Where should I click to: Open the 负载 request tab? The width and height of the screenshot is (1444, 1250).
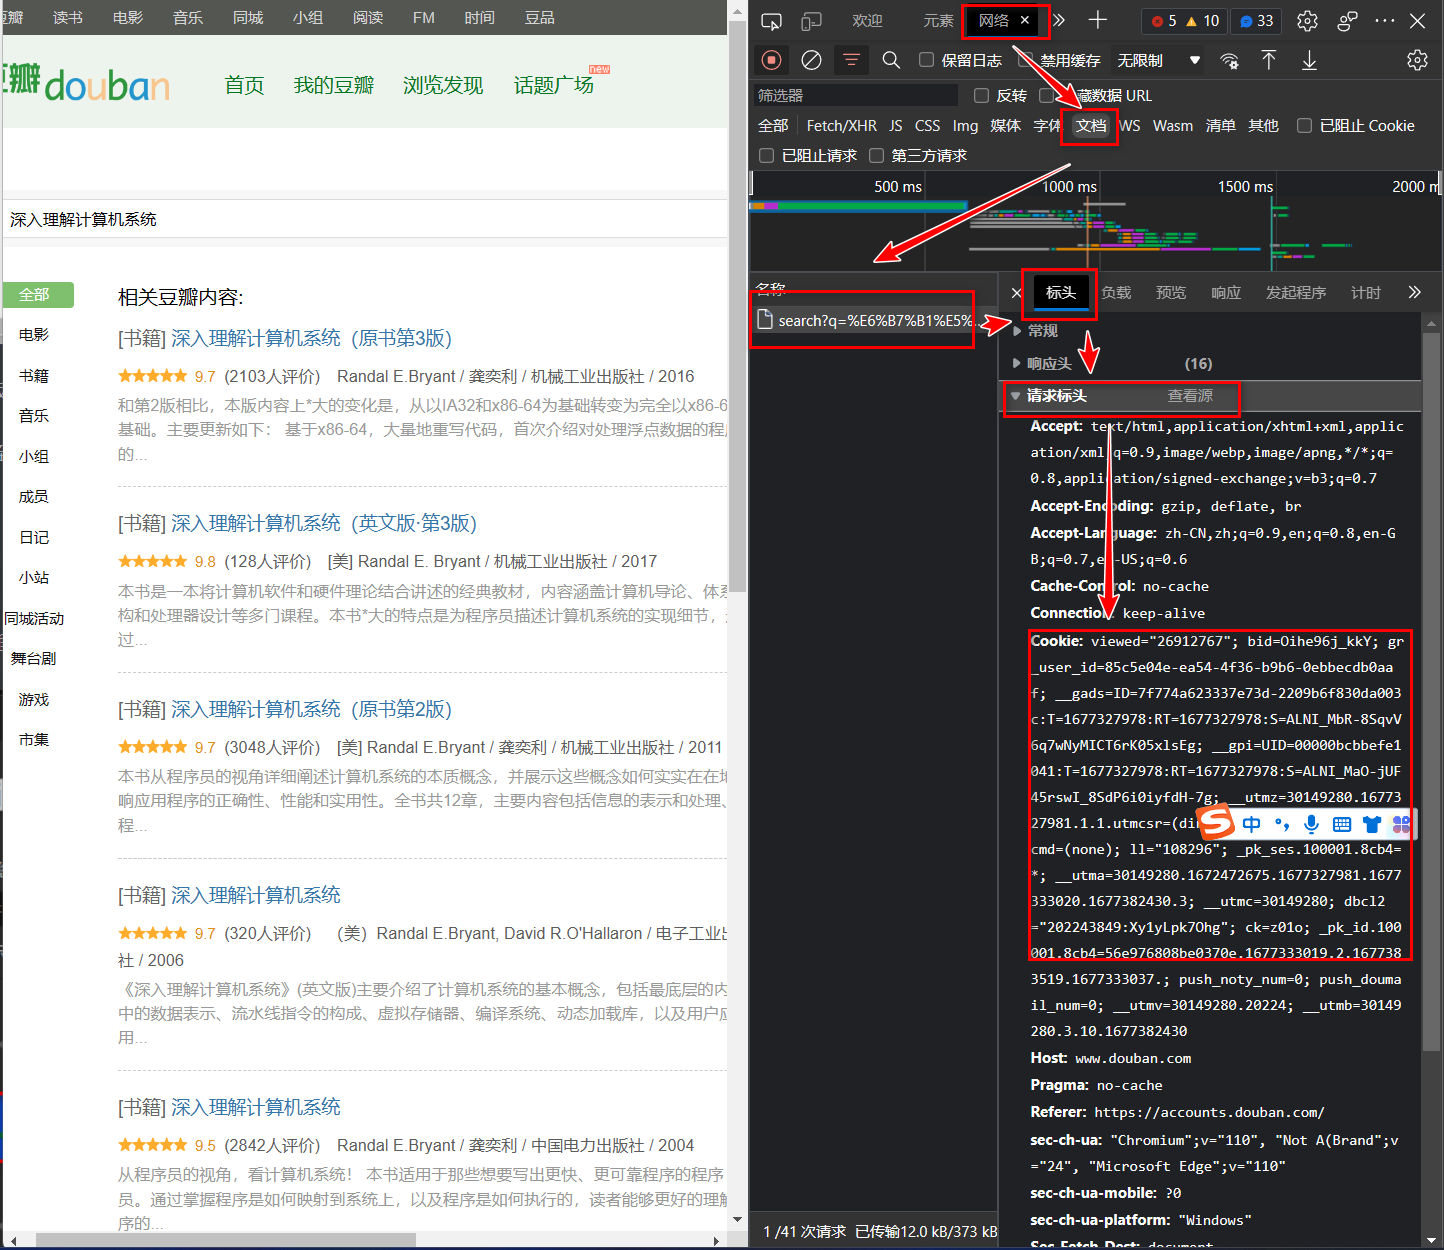1116,292
